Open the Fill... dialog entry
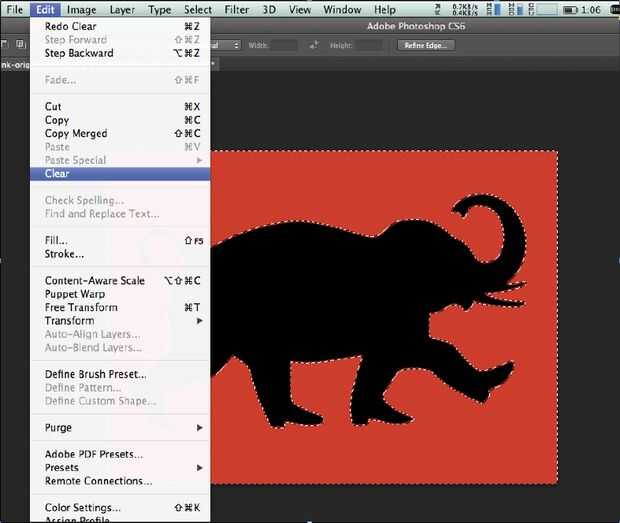 (x=120, y=240)
